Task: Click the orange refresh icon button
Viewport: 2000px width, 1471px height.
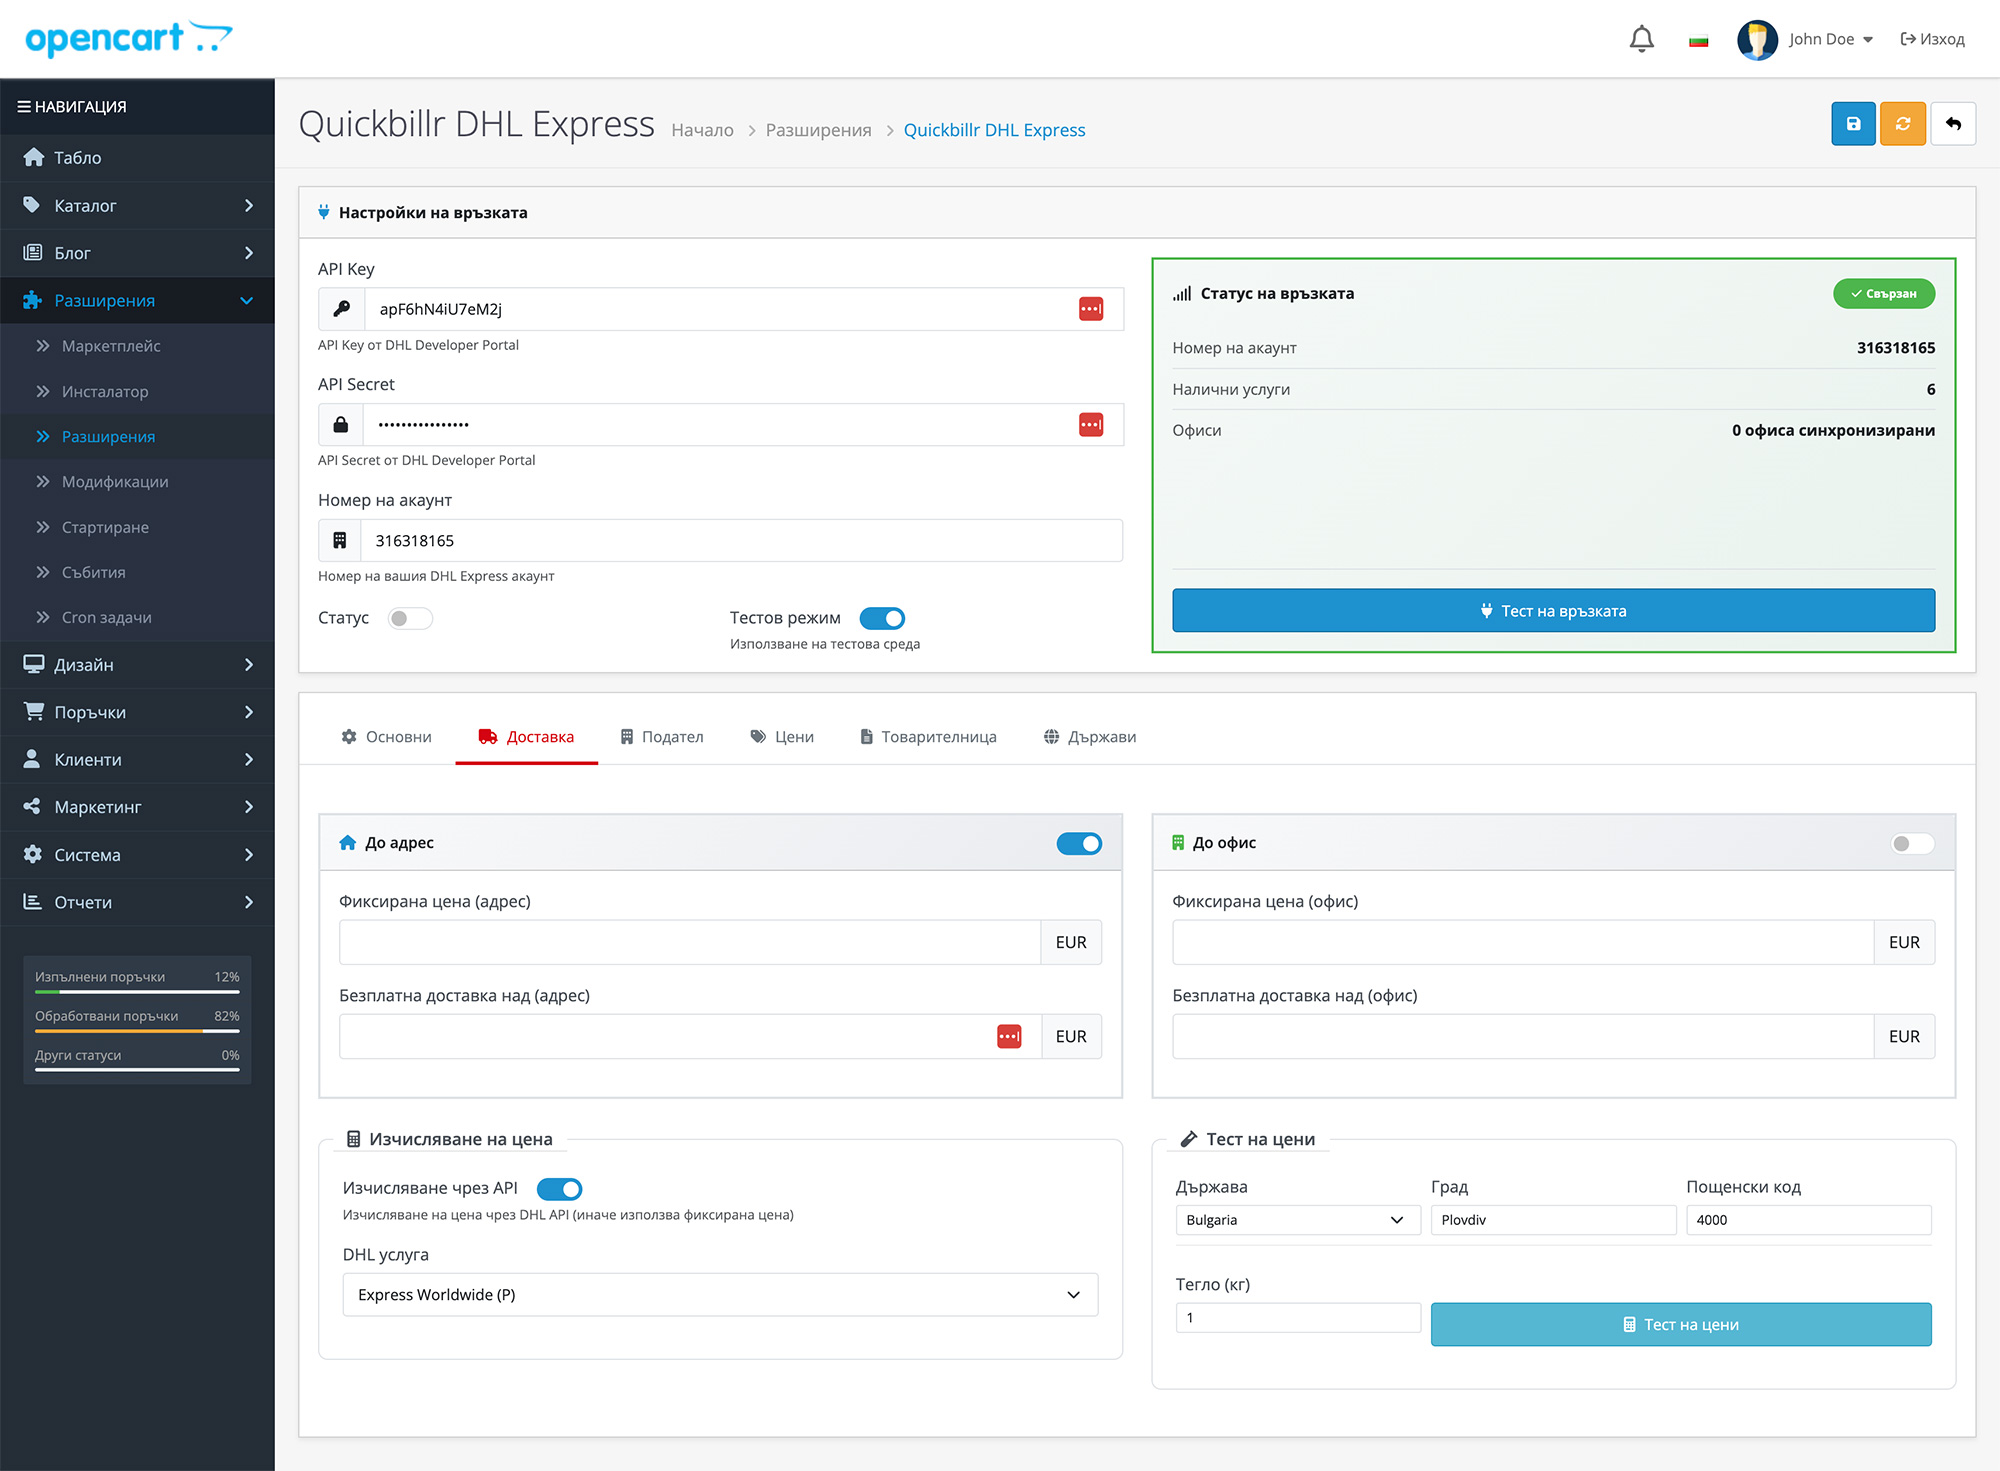Action: 1902,124
